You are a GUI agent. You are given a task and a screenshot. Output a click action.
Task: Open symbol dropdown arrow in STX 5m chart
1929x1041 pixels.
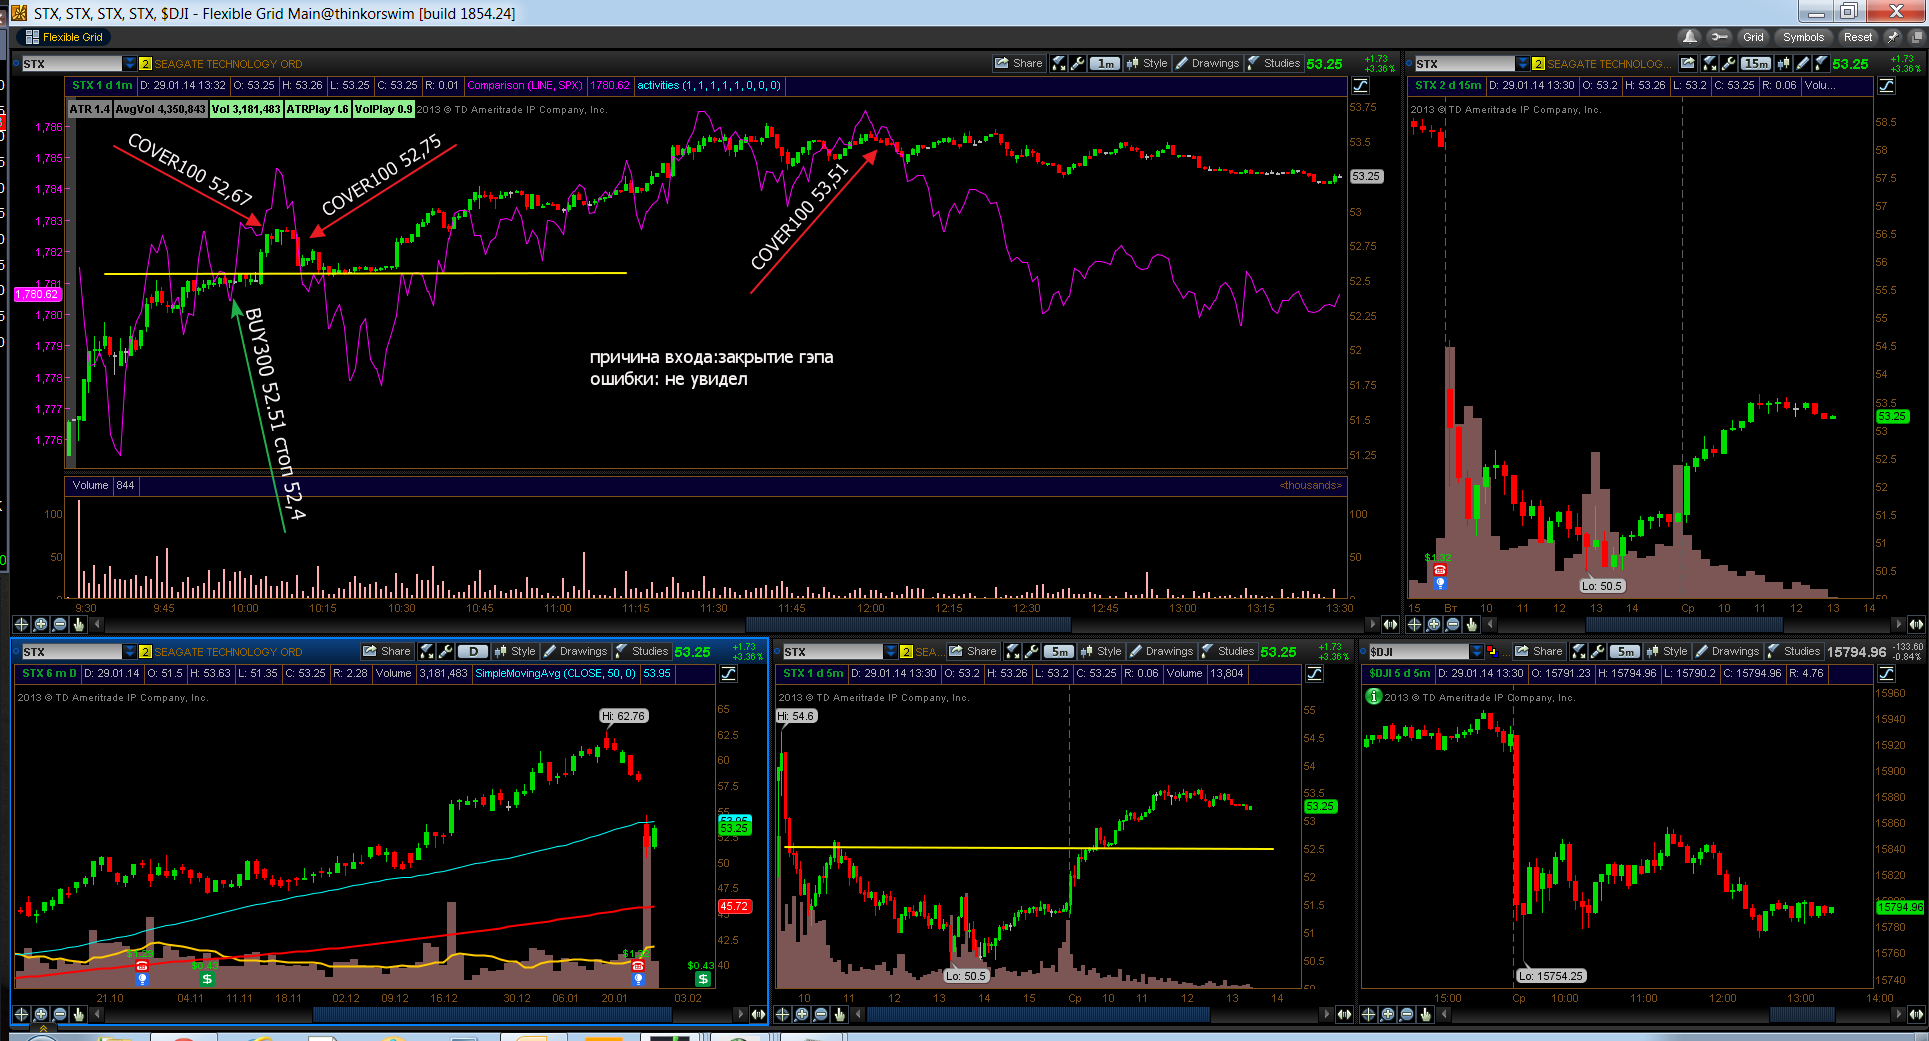point(891,651)
